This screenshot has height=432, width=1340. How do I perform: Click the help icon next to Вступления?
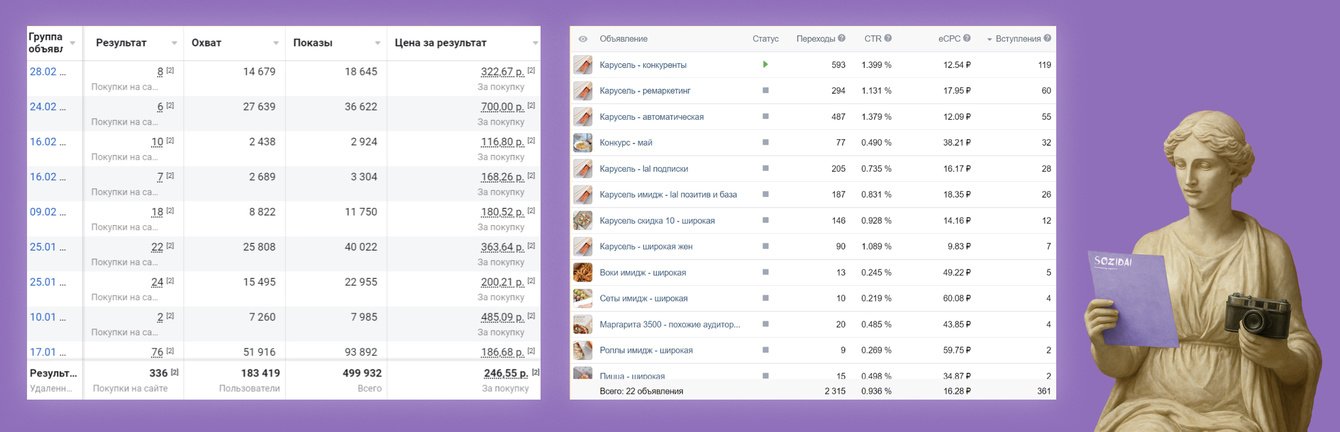pyautogui.click(x=1048, y=39)
